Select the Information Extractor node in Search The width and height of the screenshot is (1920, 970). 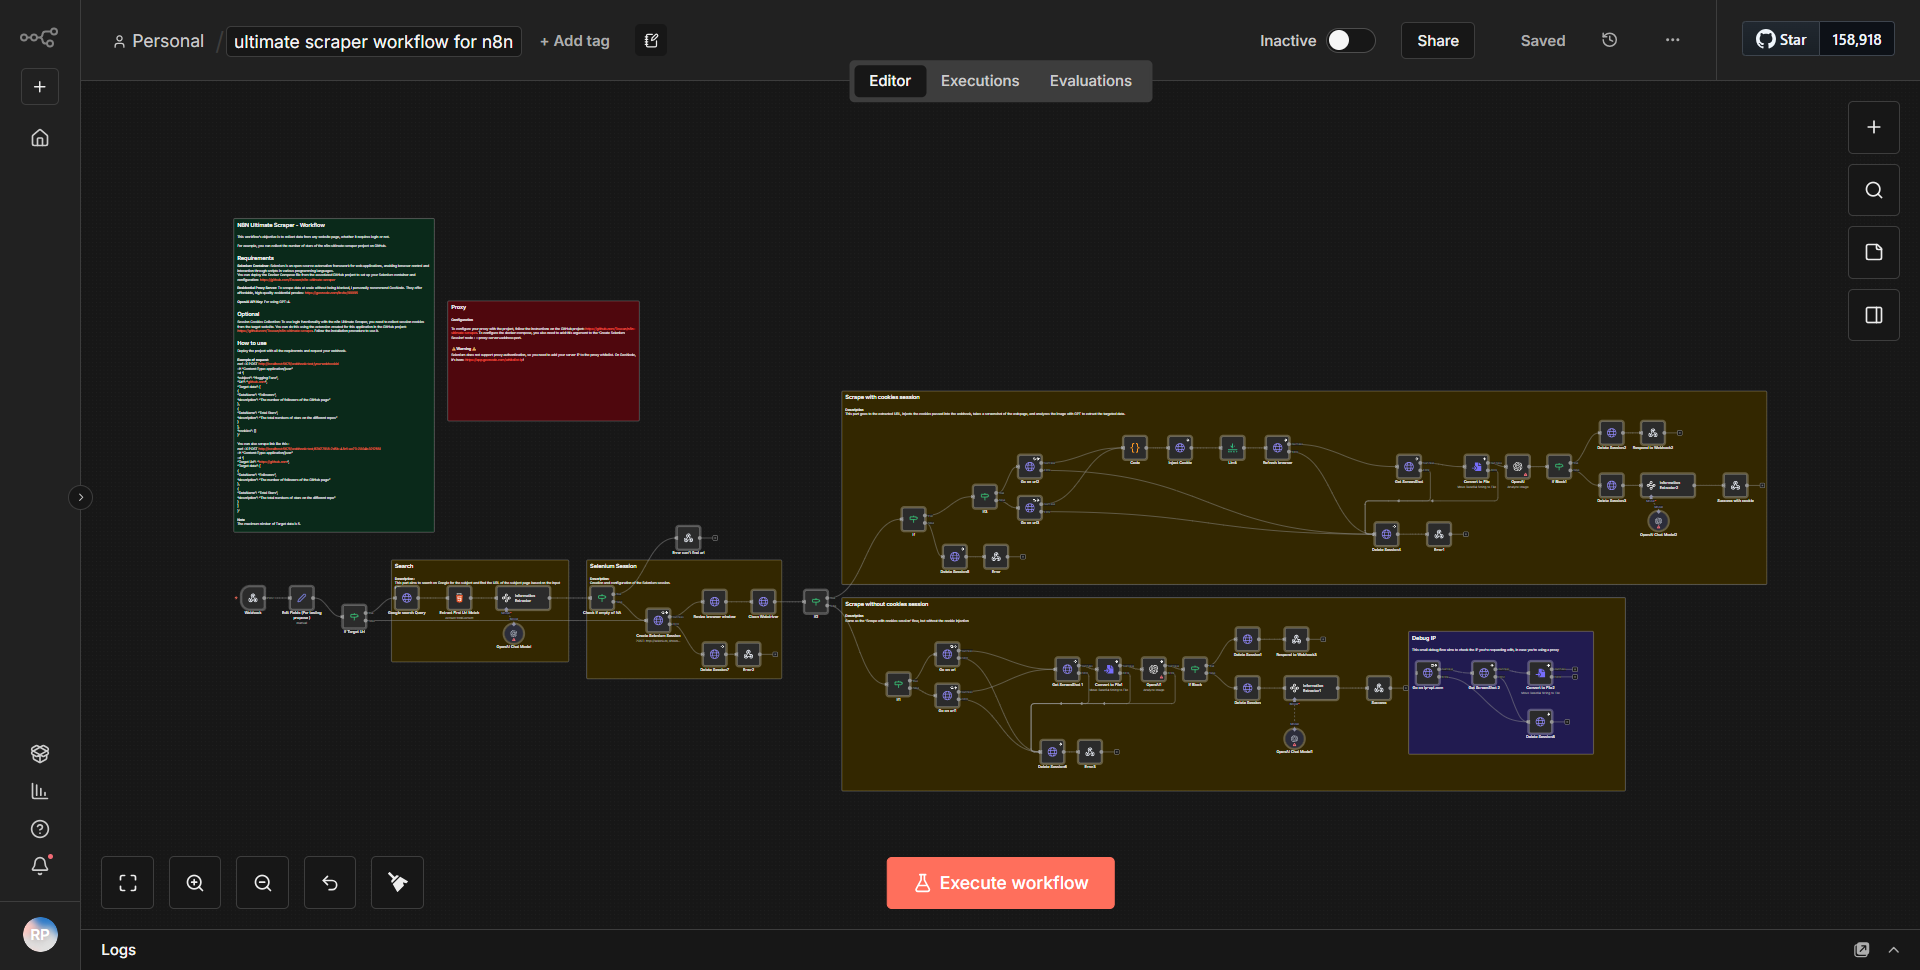pos(522,598)
